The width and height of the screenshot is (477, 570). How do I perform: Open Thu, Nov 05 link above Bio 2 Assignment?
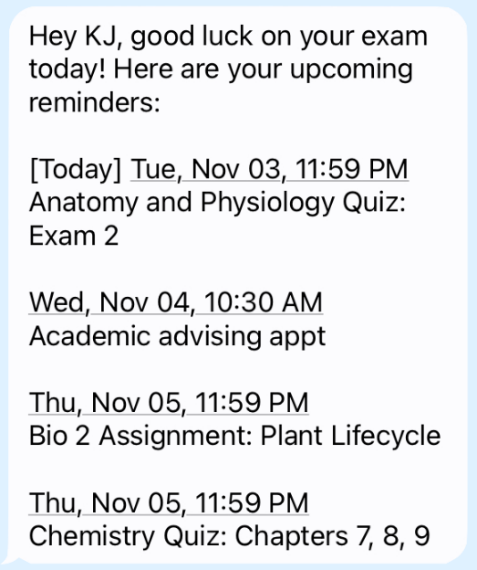(x=169, y=403)
